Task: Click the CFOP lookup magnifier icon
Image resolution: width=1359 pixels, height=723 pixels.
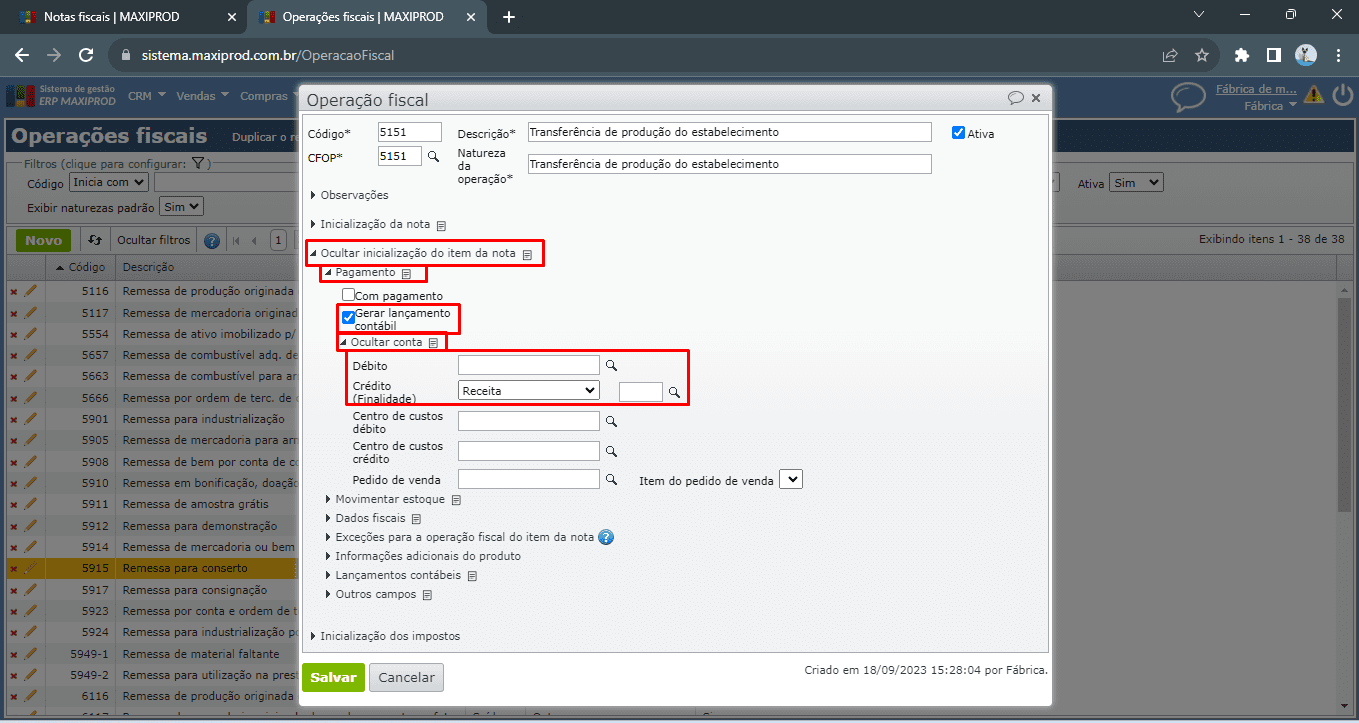Action: (433, 157)
